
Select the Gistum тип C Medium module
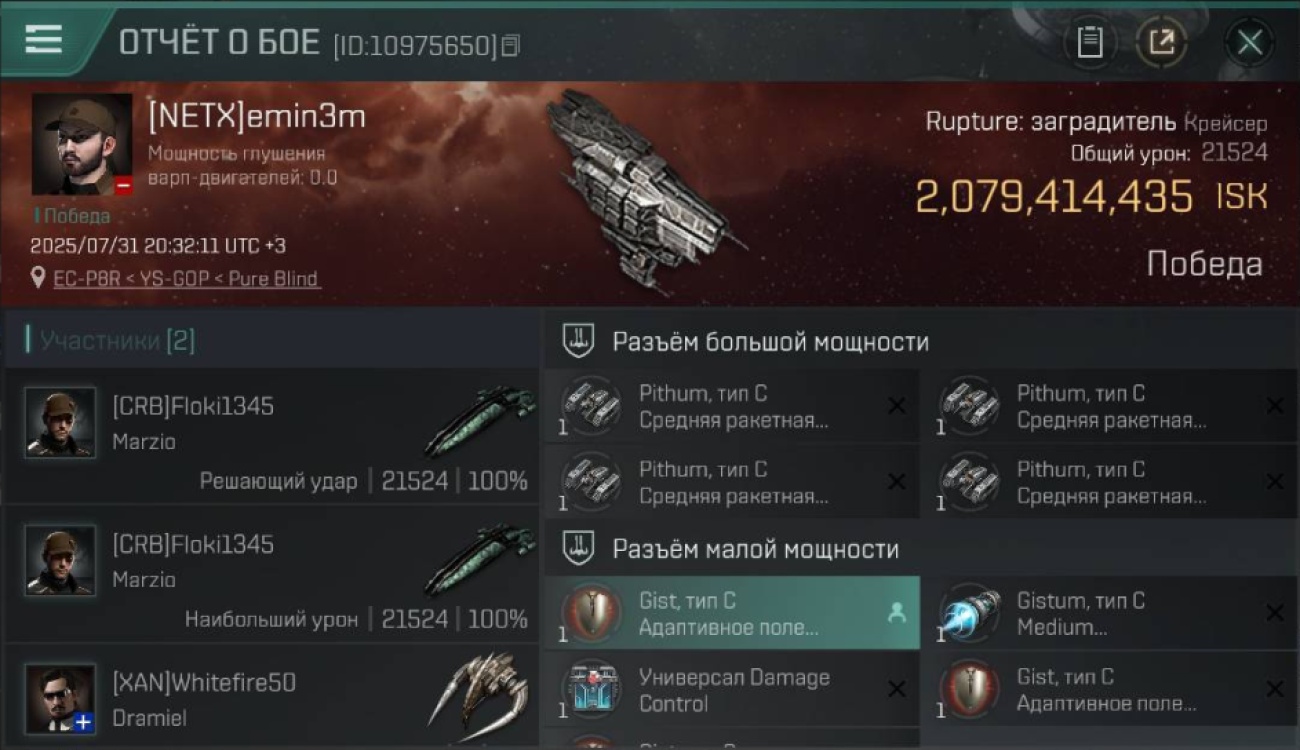click(1109, 613)
